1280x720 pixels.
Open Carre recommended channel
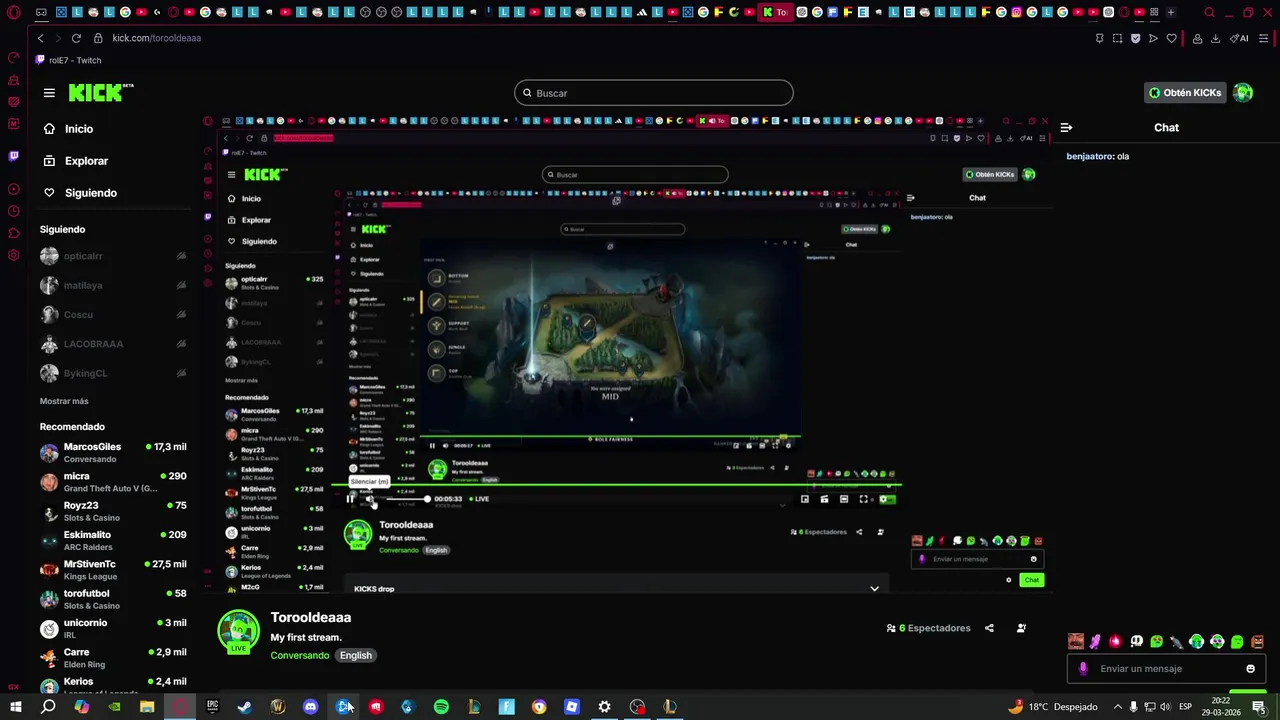pyautogui.click(x=113, y=658)
